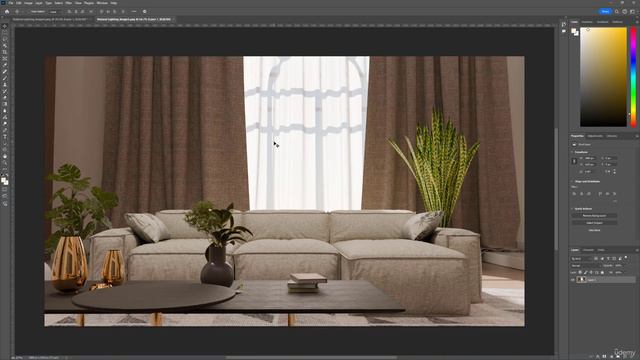Select the Gradient tool

[5, 104]
